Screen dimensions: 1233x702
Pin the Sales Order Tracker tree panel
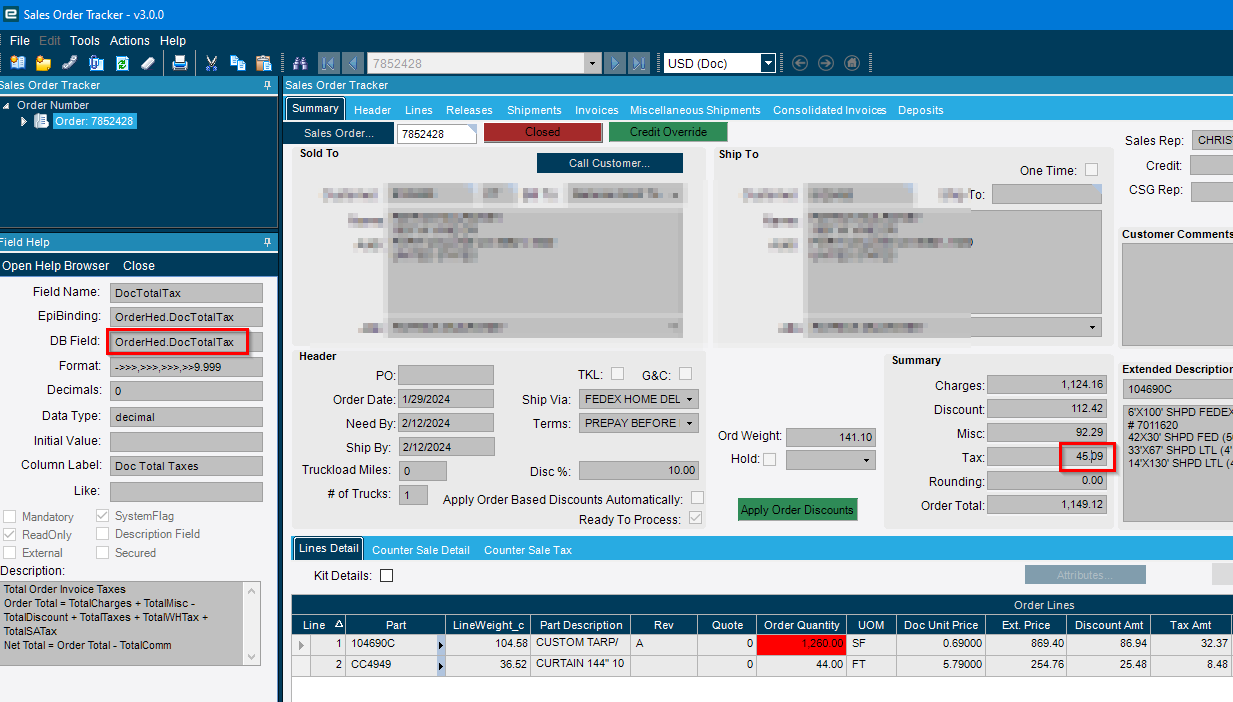pyautogui.click(x=267, y=86)
